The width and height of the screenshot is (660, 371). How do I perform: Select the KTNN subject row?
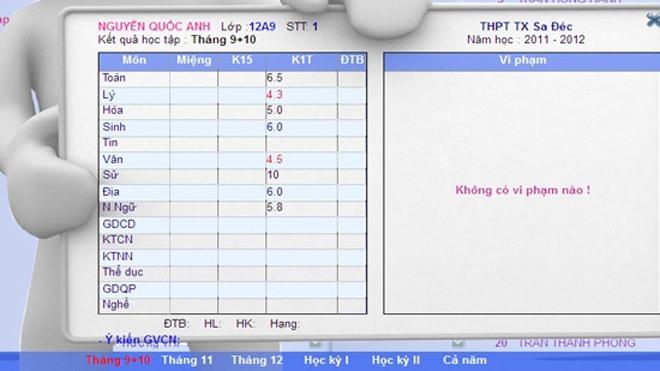point(233,257)
